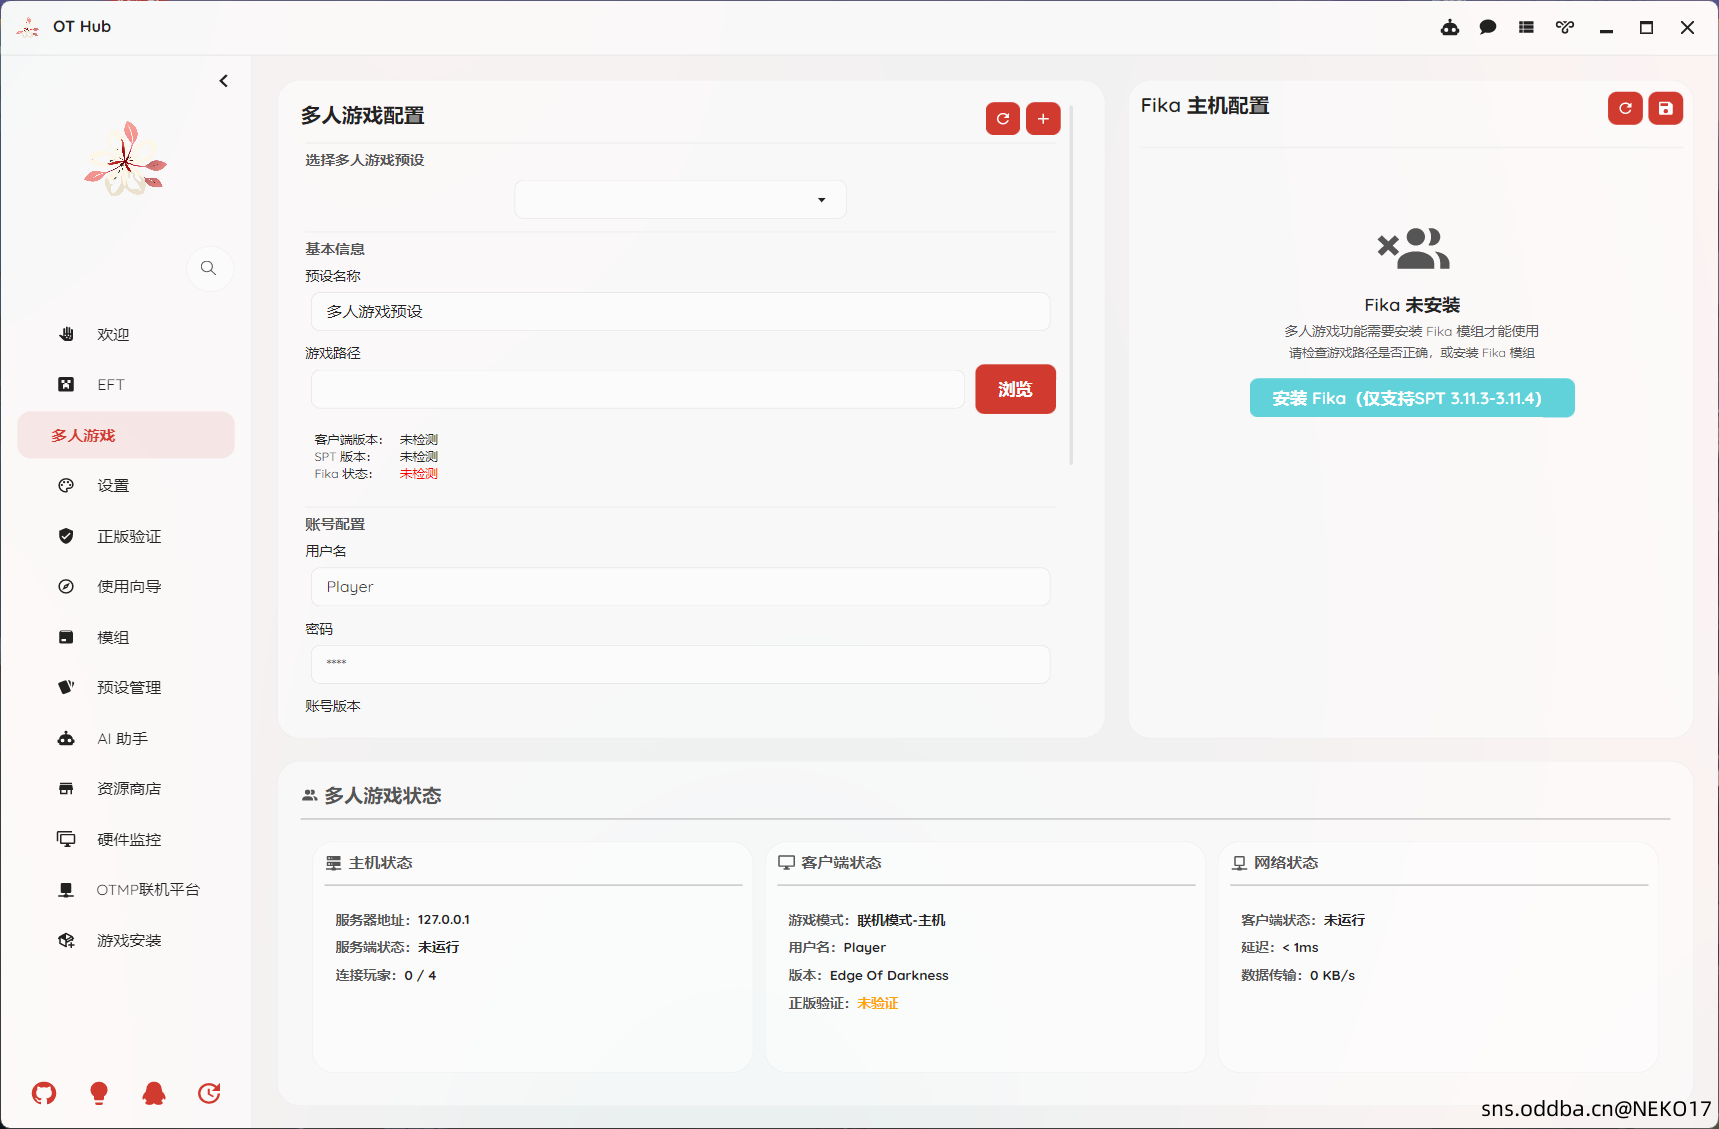Go to the 模组 mods page
The image size is (1719, 1129).
tap(126, 638)
